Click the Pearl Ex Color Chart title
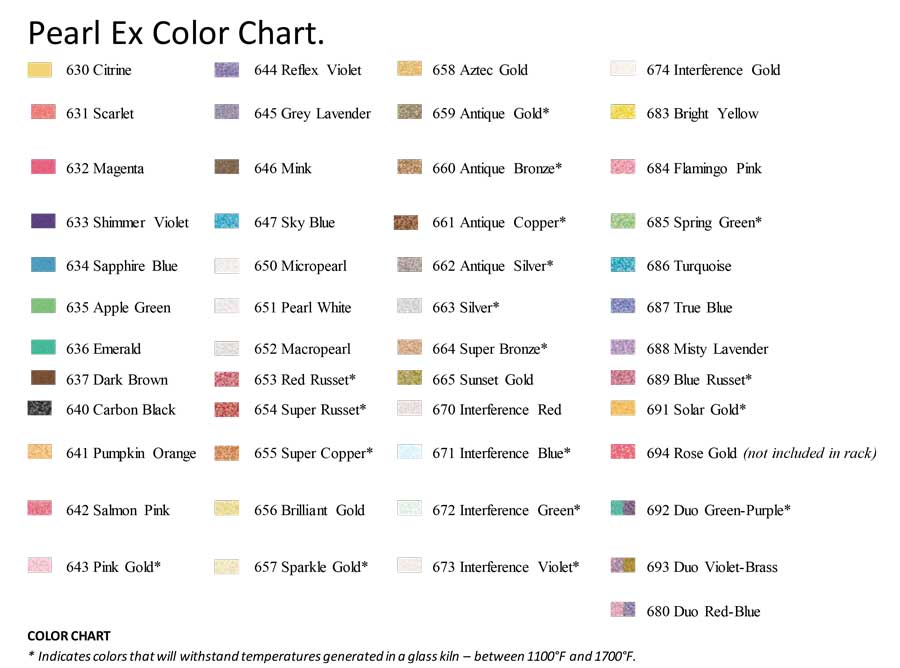The image size is (900, 668). click(176, 33)
